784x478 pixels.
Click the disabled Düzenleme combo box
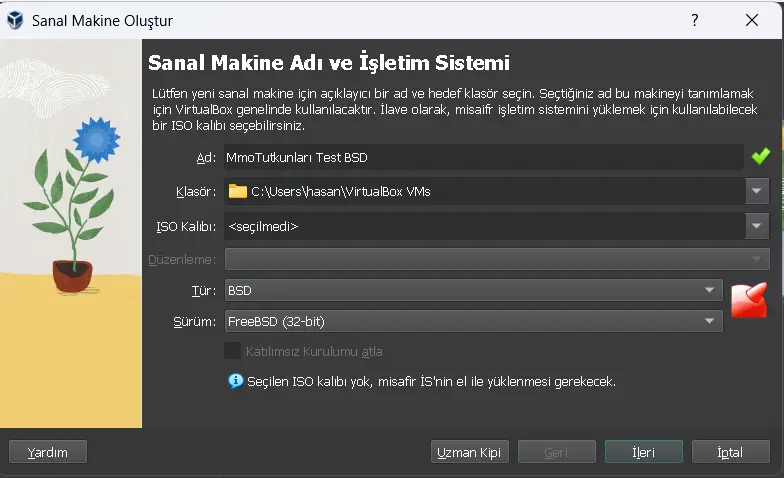coord(497,259)
